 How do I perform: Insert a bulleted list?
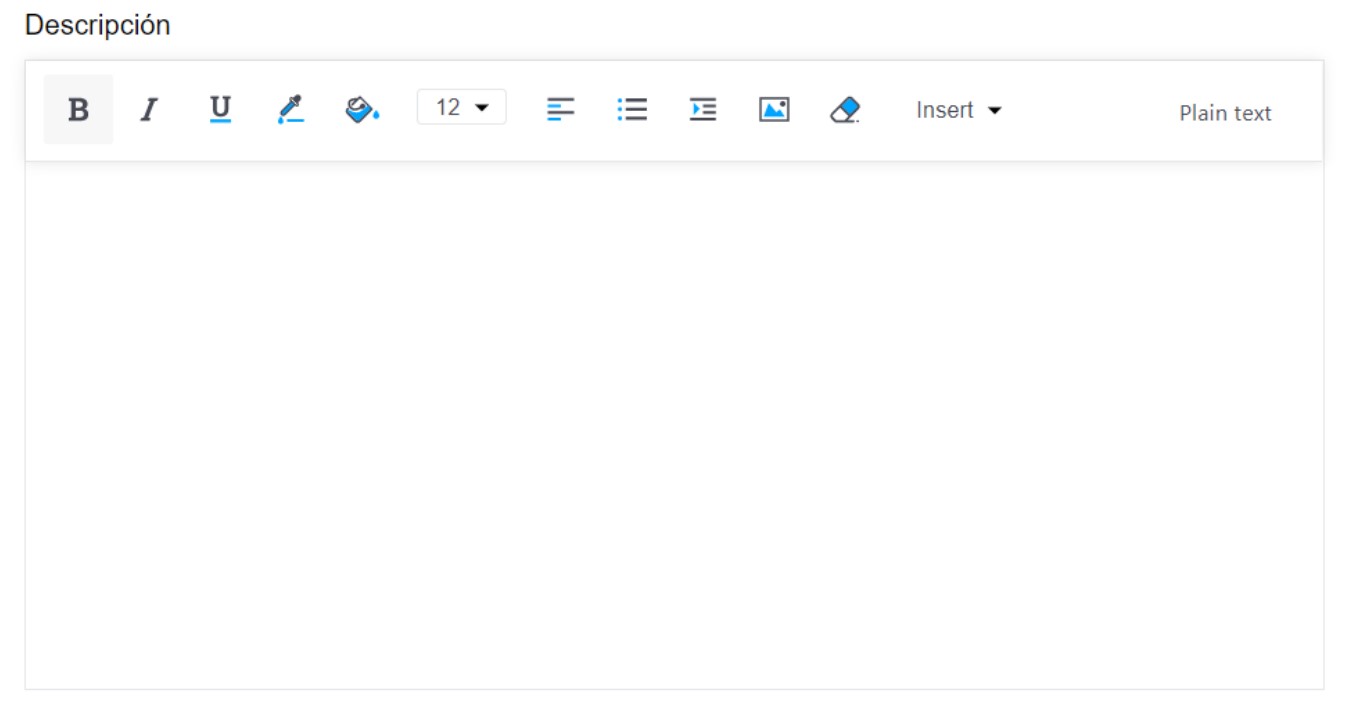[632, 109]
